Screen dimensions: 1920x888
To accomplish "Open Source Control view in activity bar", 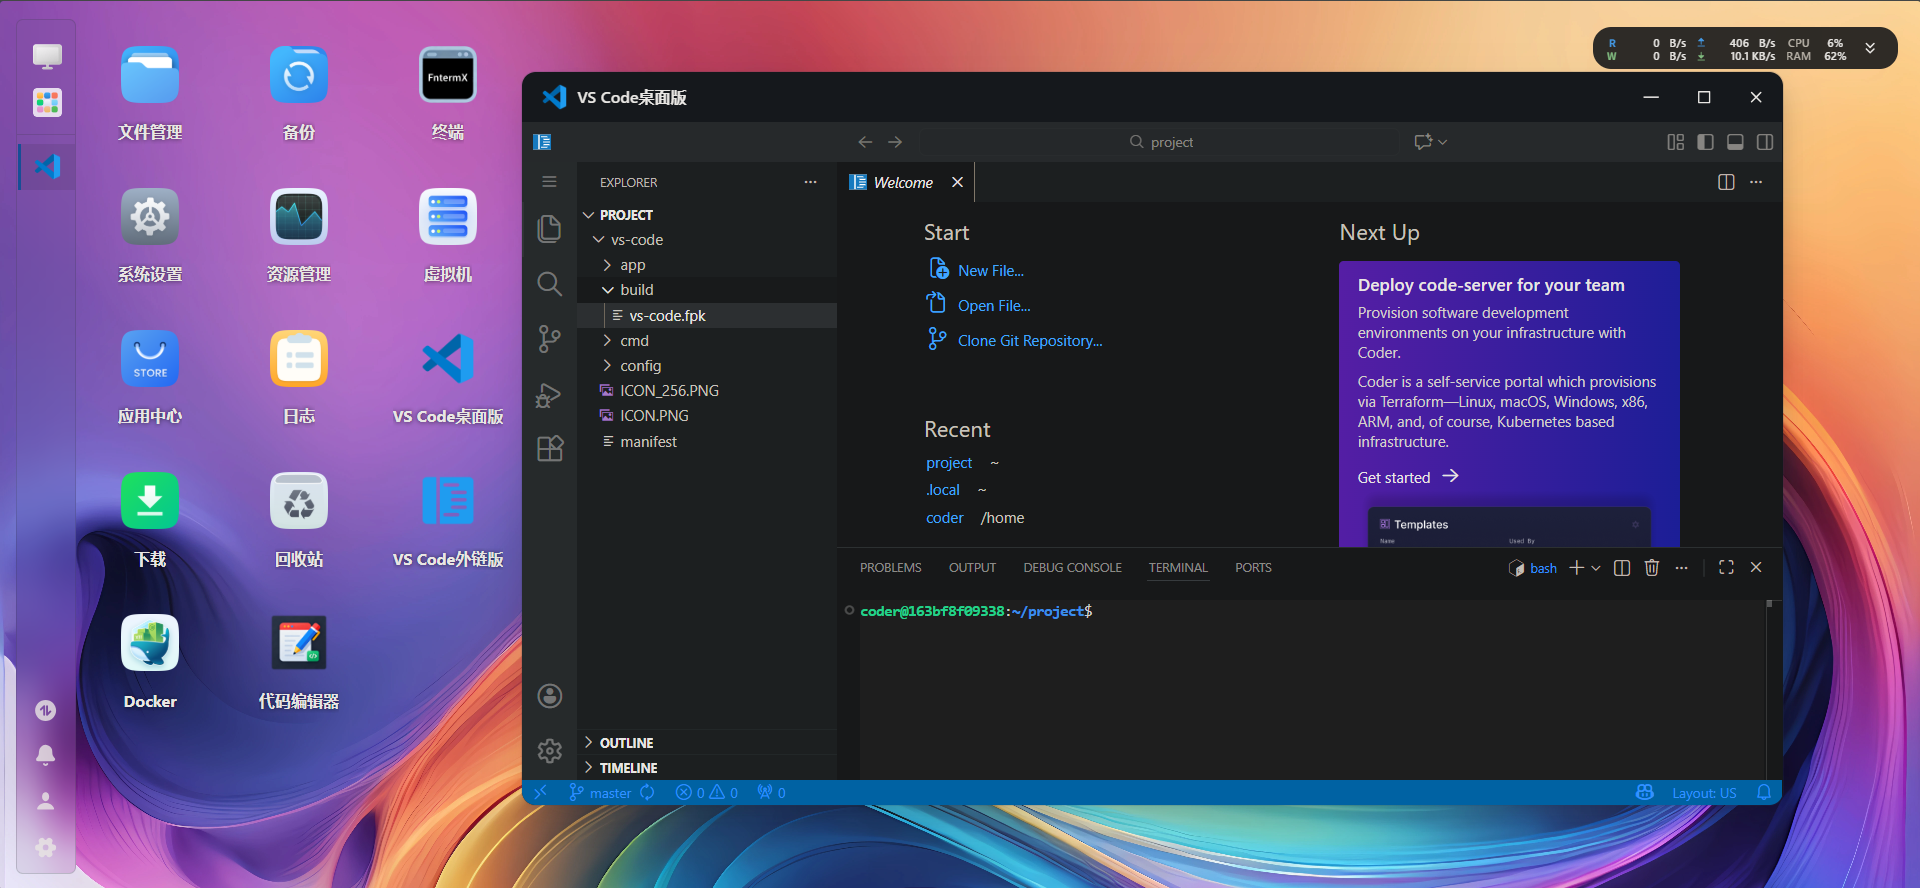I will [x=549, y=339].
